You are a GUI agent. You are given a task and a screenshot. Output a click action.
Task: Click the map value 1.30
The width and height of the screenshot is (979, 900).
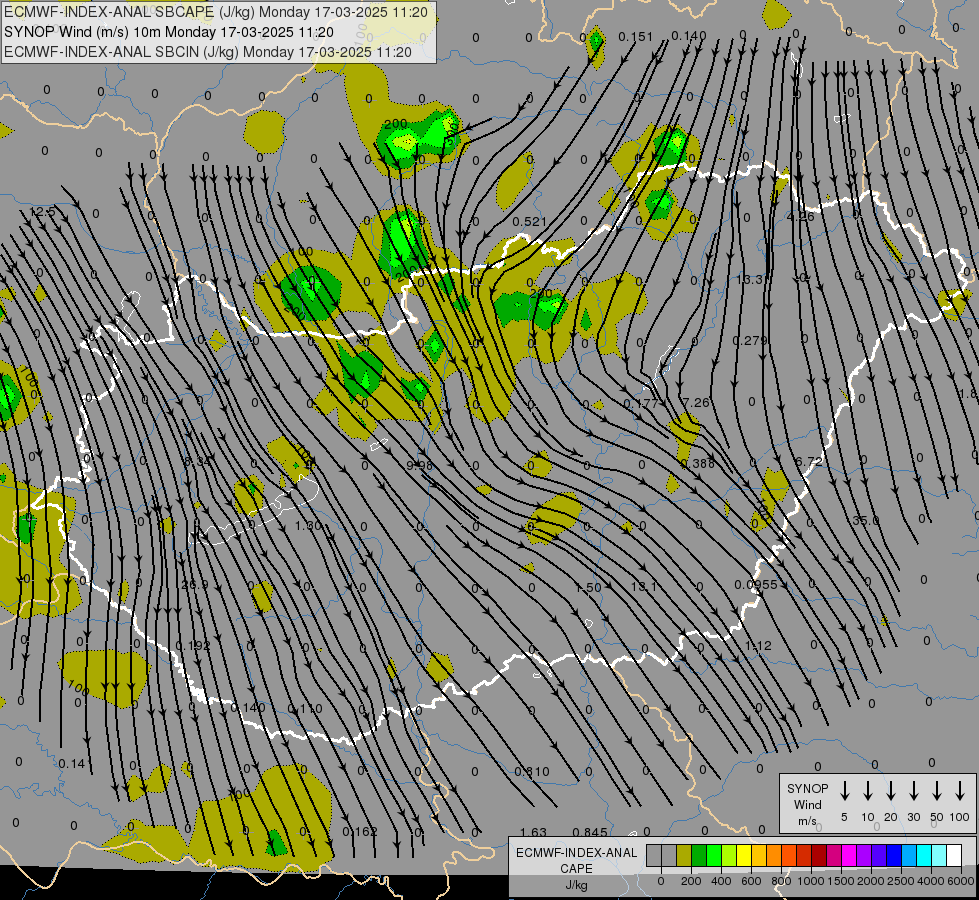(308, 526)
